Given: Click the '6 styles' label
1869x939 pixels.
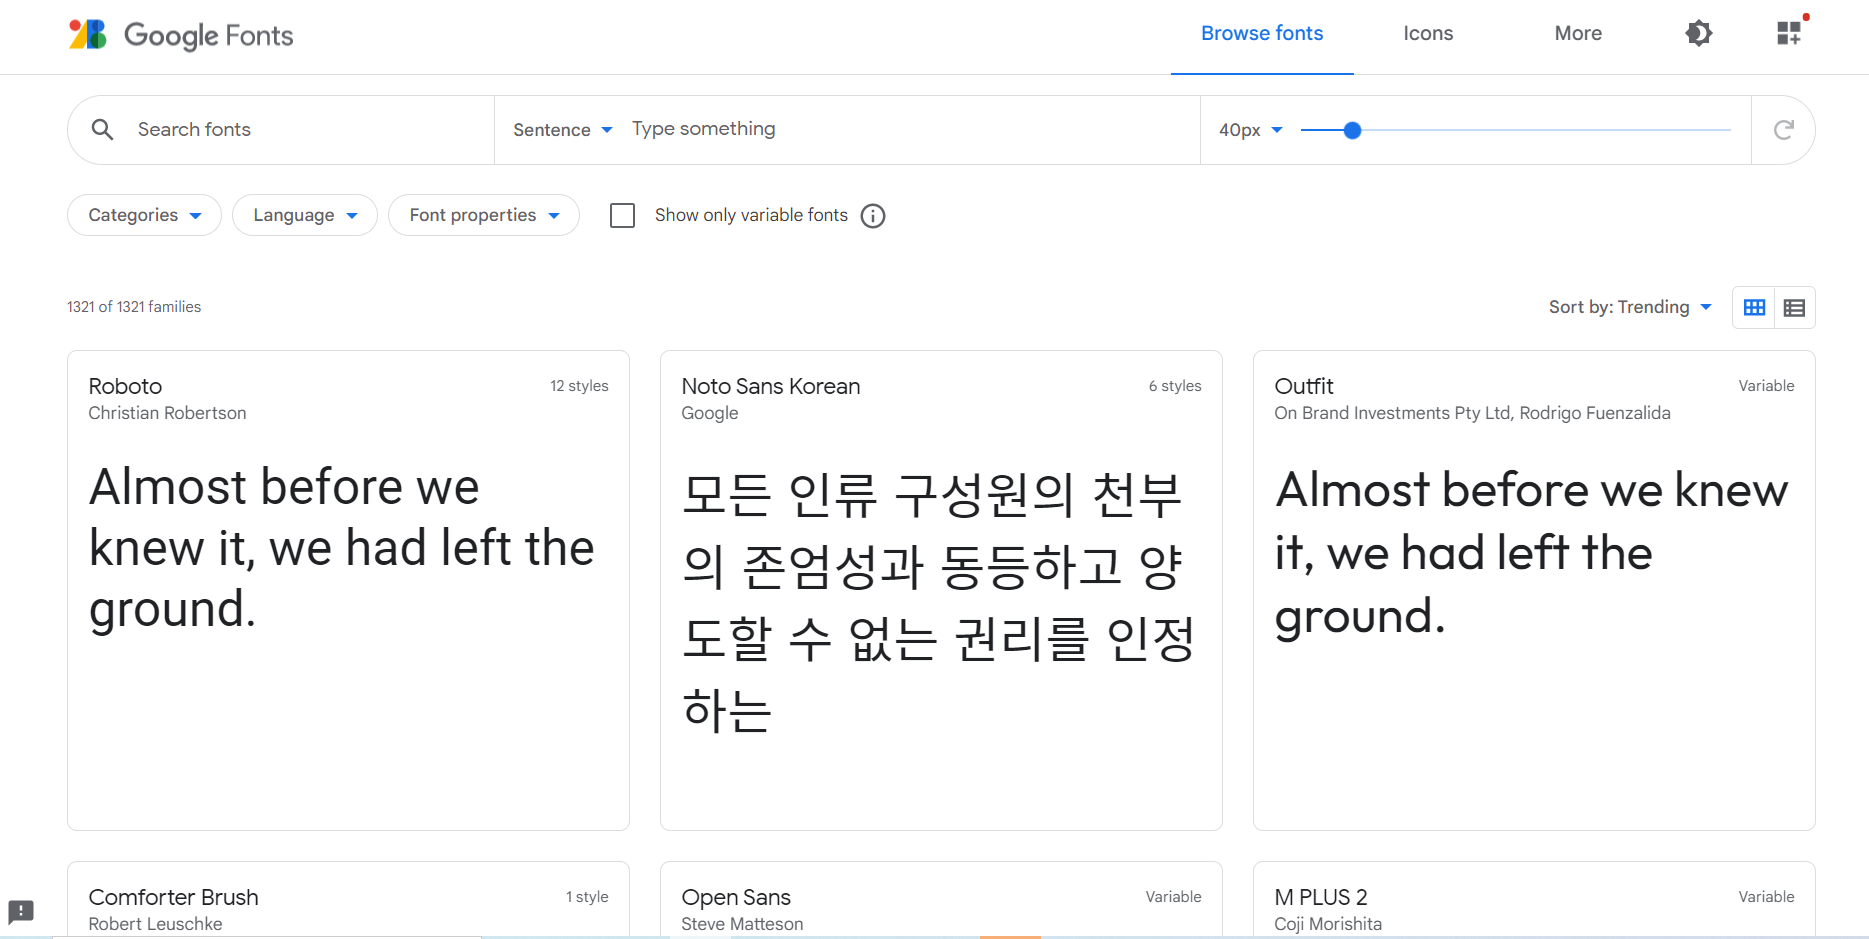Looking at the screenshot, I should coord(1175,386).
